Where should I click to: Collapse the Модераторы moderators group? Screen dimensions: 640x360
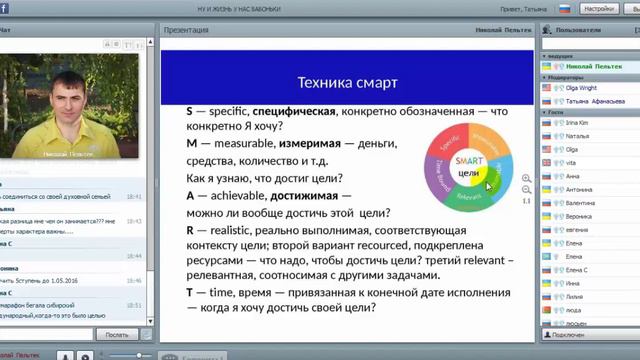[544, 78]
